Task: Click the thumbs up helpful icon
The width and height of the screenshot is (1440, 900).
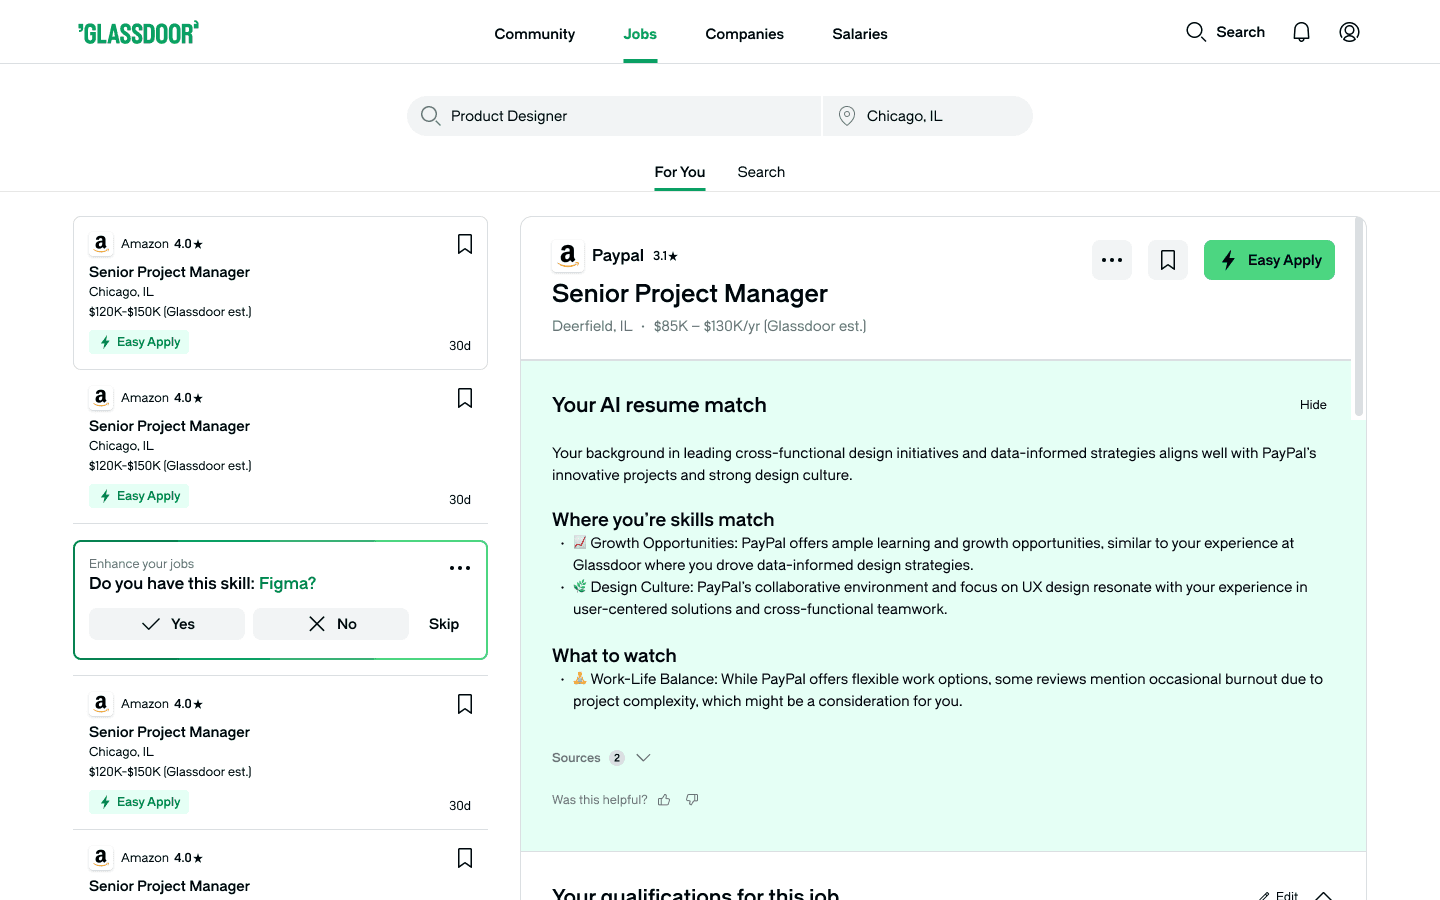Action: pyautogui.click(x=664, y=800)
